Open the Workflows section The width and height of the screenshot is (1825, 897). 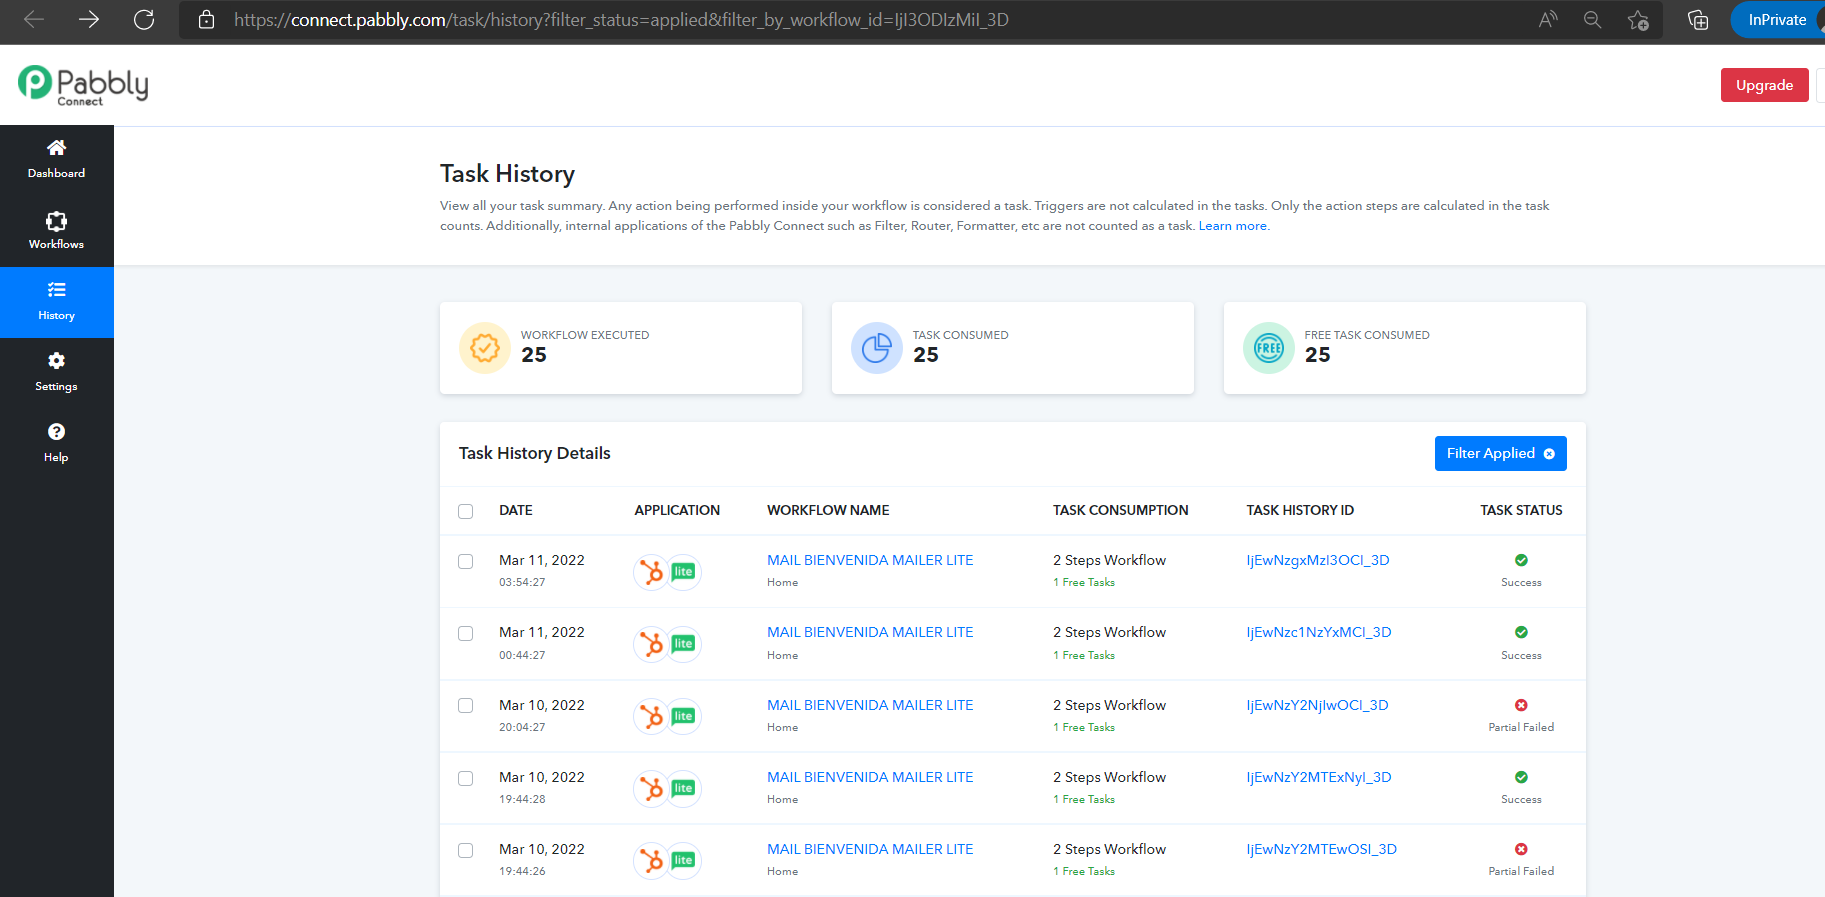coord(57,231)
